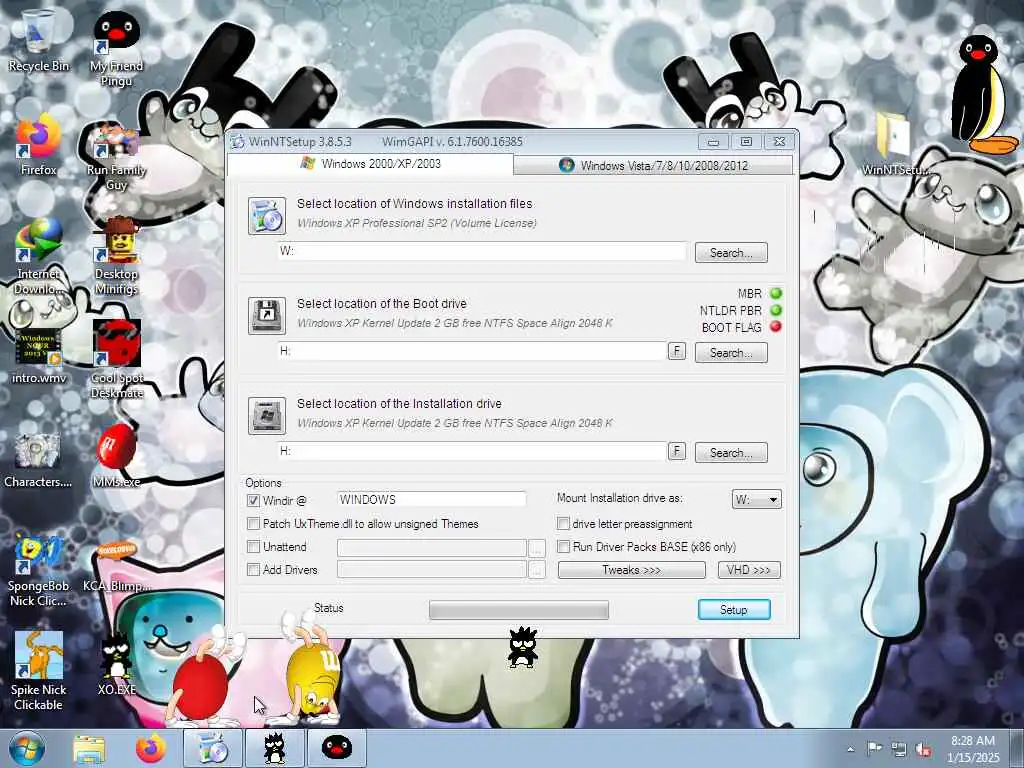1024x768 pixels.
Task: Select Internet Download Manager desktop icon
Action: pos(39,255)
